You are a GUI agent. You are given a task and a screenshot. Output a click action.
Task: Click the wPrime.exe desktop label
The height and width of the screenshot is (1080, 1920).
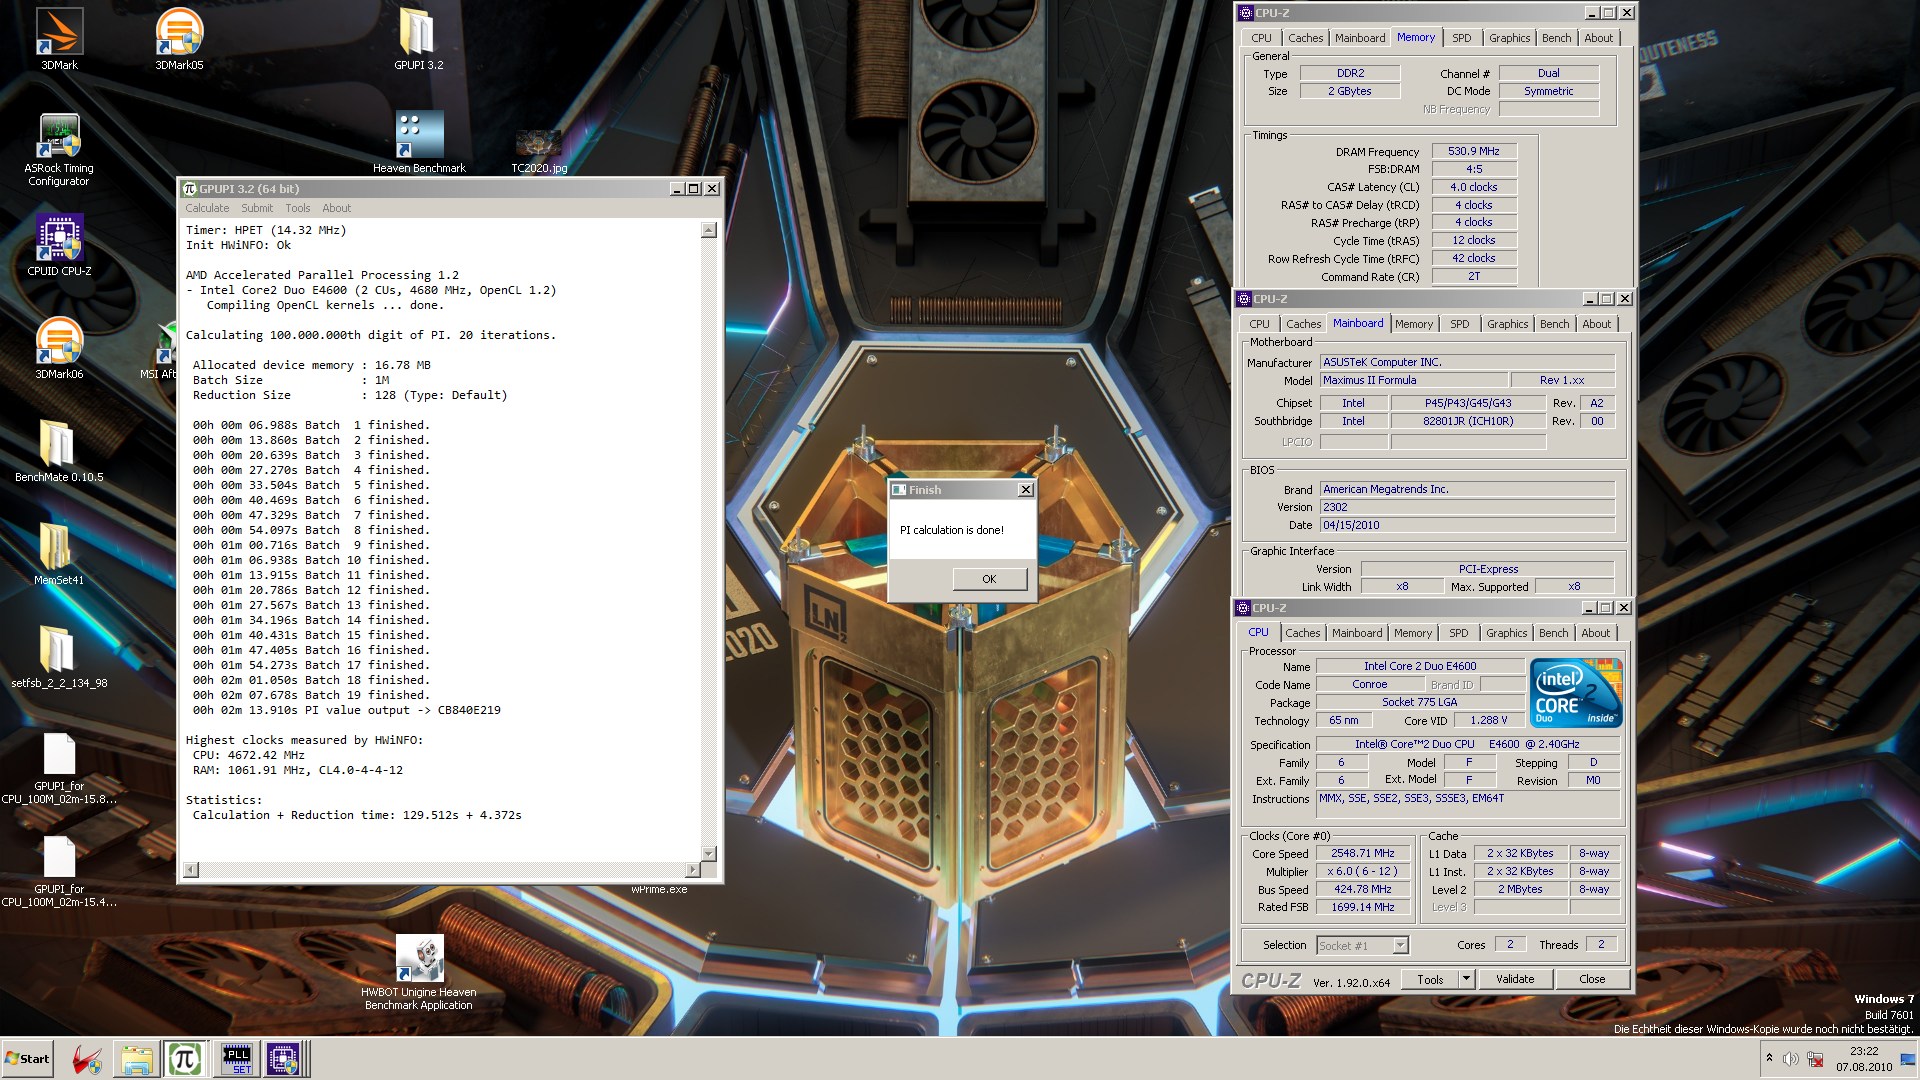coord(659,889)
